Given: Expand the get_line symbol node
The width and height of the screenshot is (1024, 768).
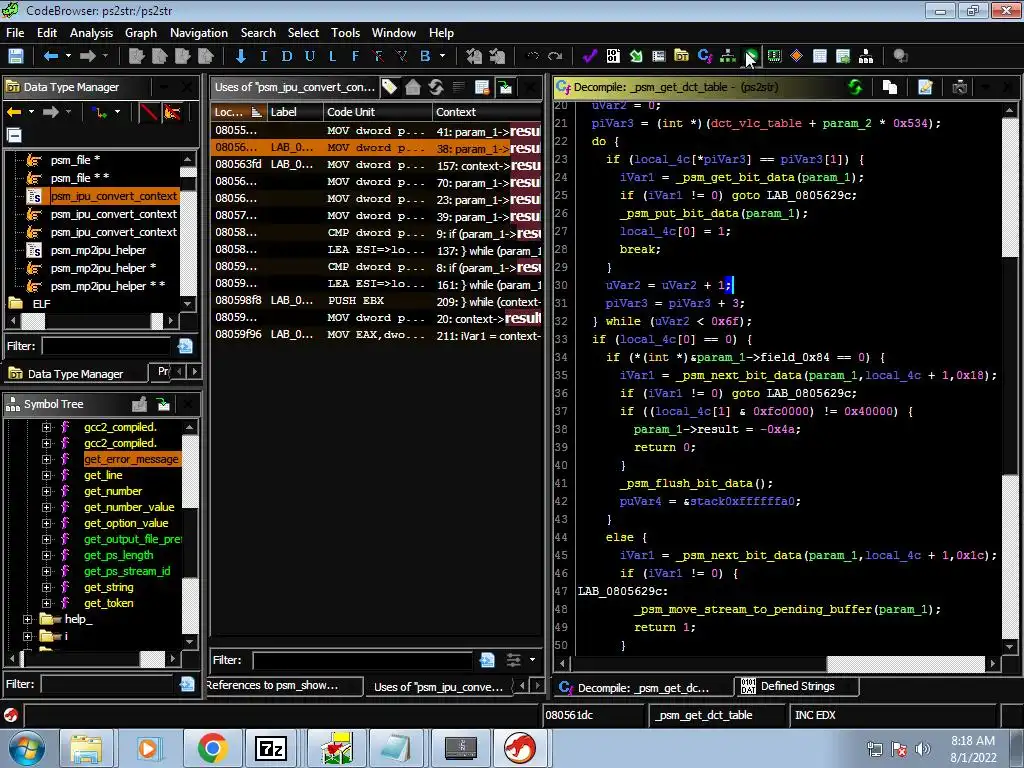Looking at the screenshot, I should tap(46, 475).
